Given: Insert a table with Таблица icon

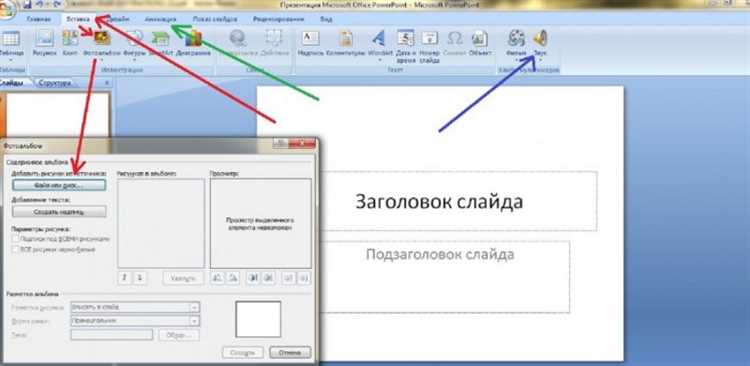Looking at the screenshot, I should [11, 39].
